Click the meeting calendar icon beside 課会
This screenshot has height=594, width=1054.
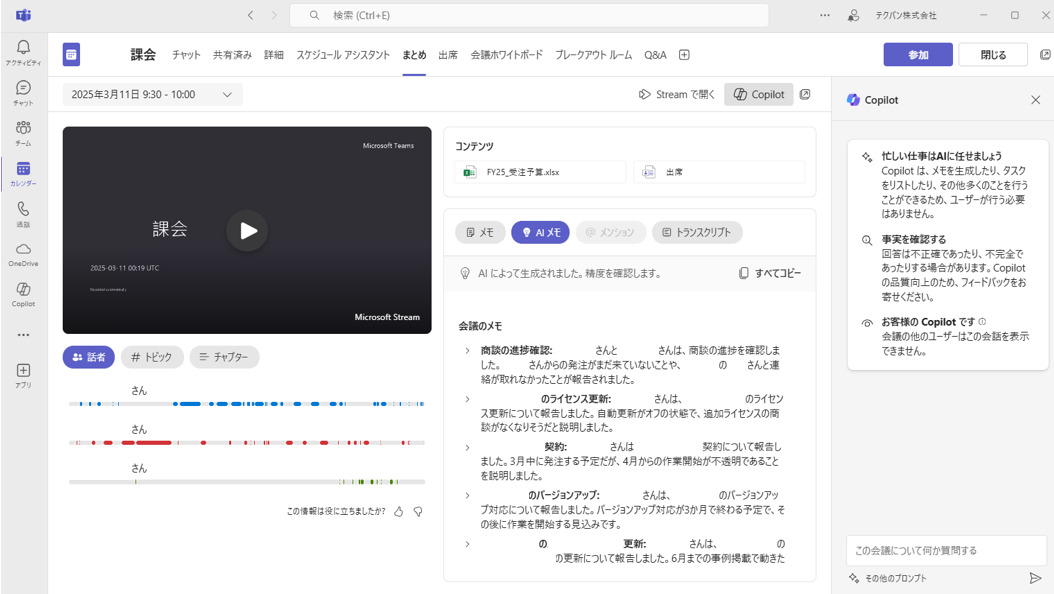click(x=71, y=54)
